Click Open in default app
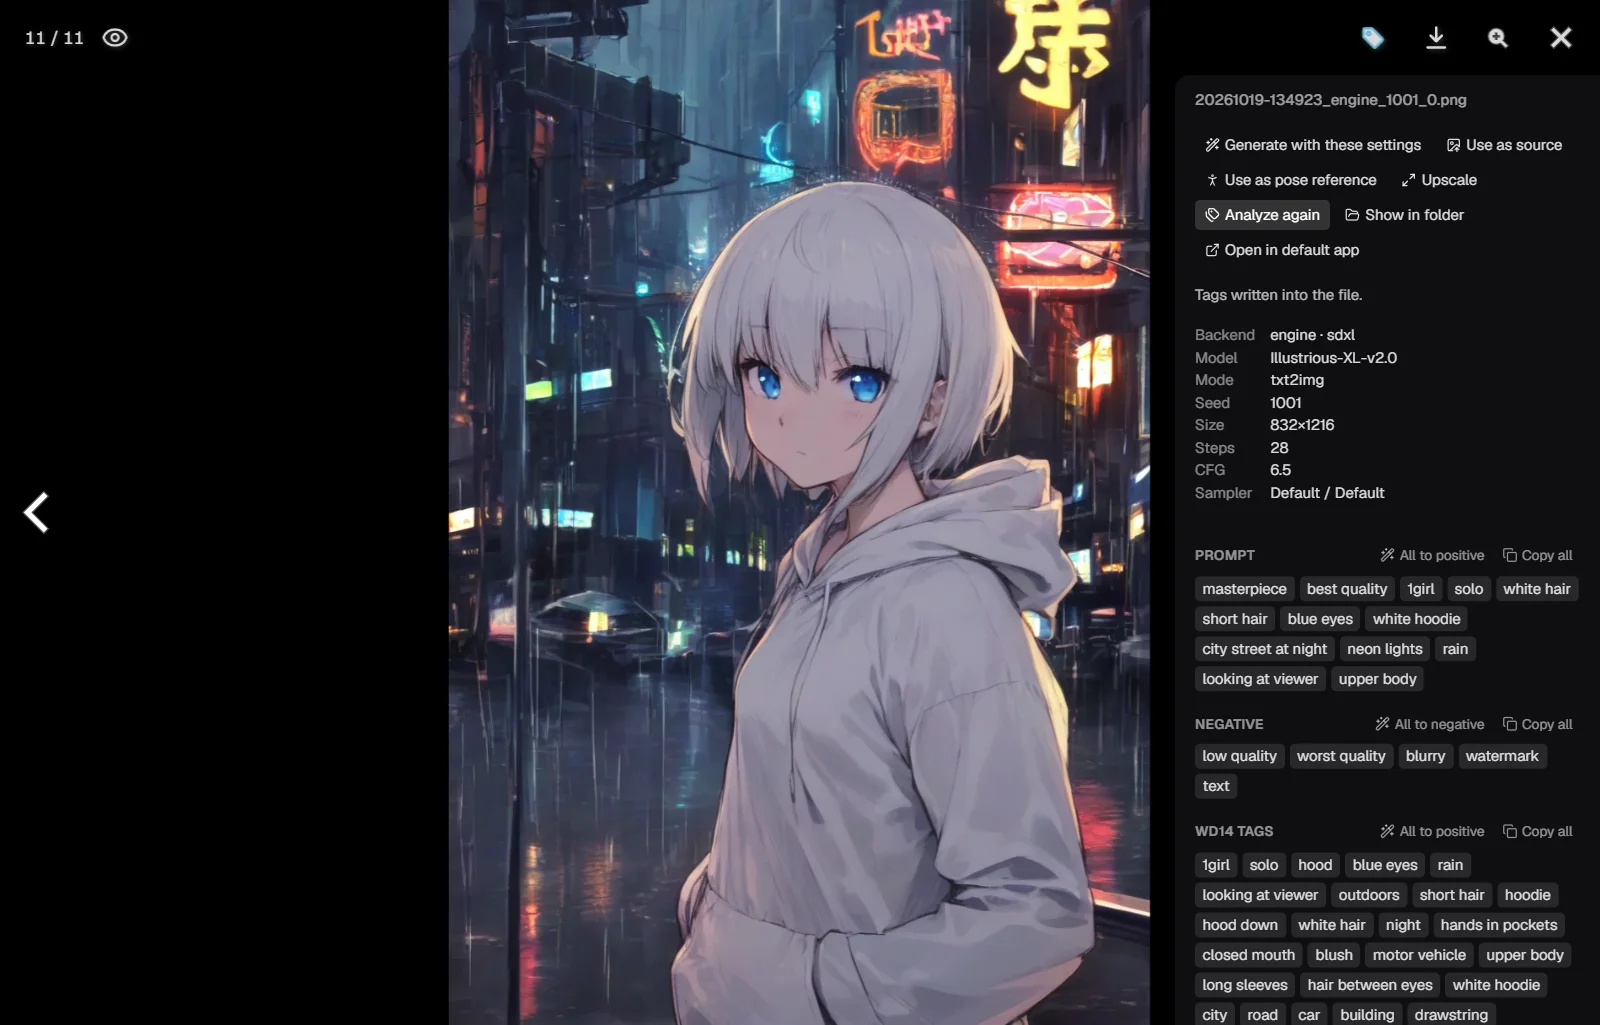This screenshot has height=1025, width=1600. [1282, 250]
